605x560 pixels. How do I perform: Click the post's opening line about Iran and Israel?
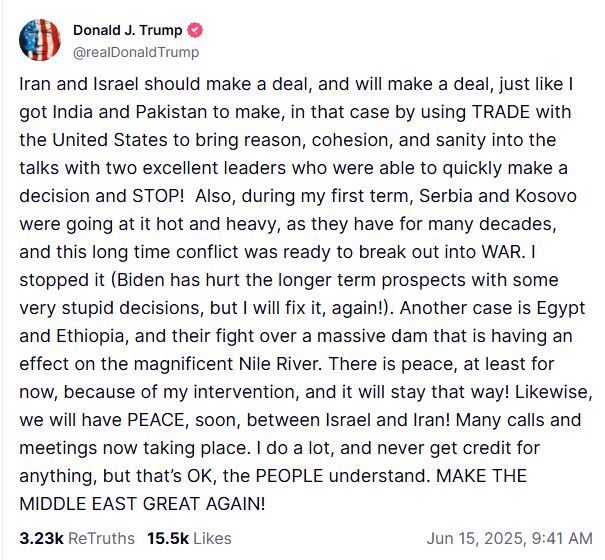click(x=296, y=84)
